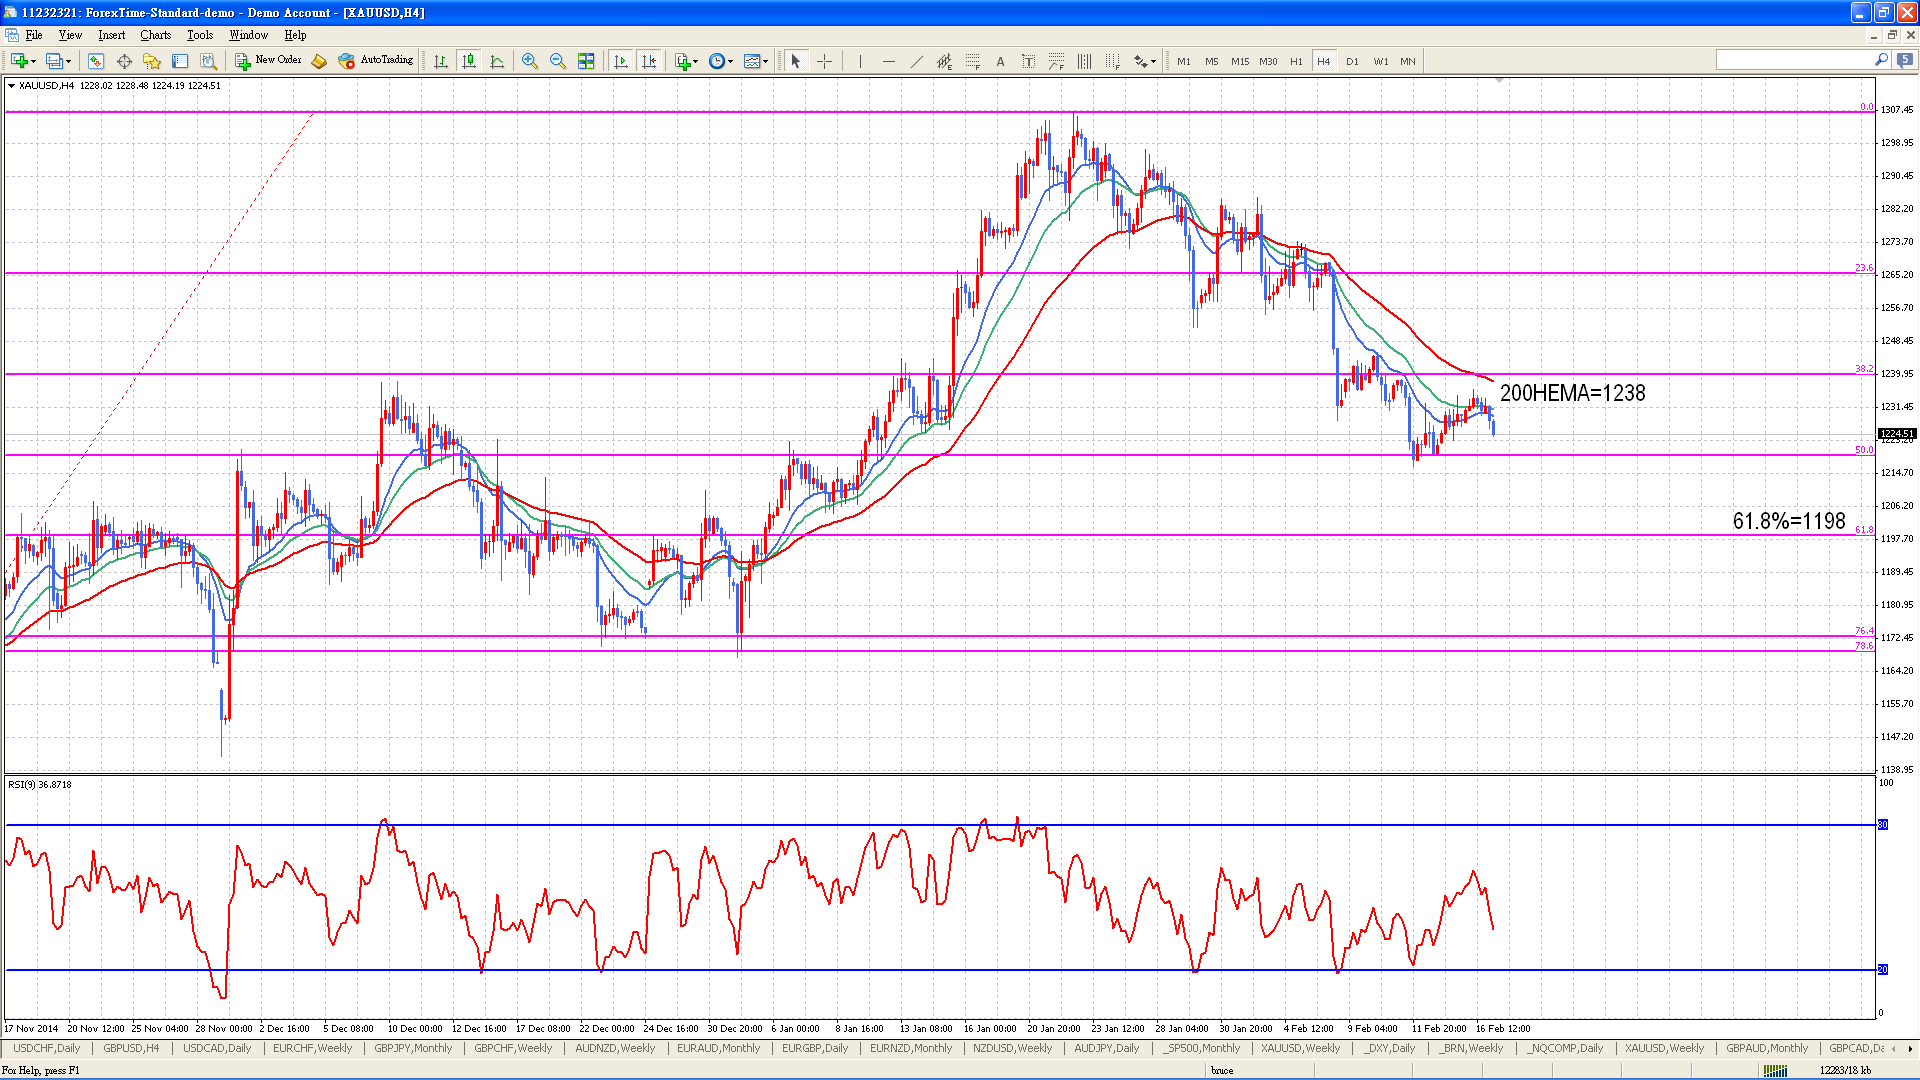Image resolution: width=1920 pixels, height=1080 pixels.
Task: Open the Charts menu
Action: click(155, 35)
